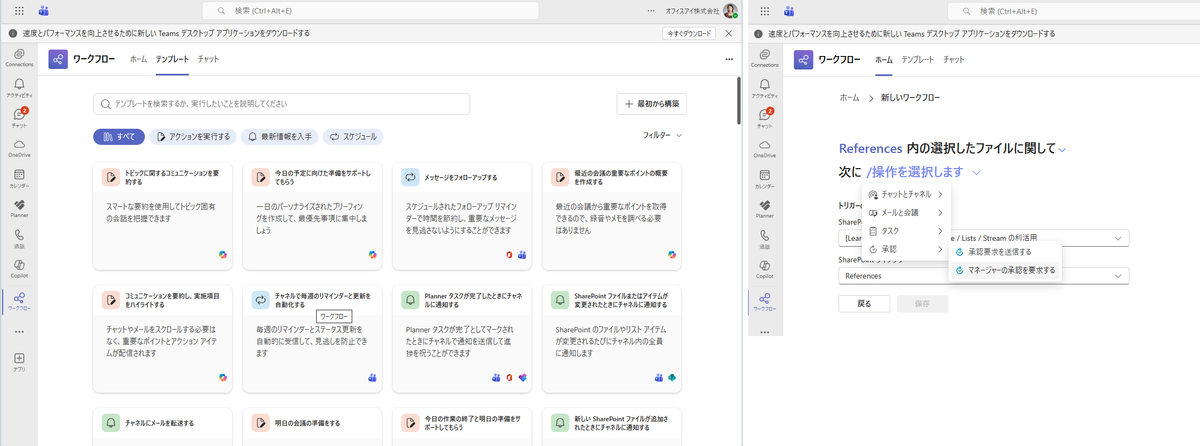The width and height of the screenshot is (1200, 446).
Task: Open Connections icon in the left window's sidebar
Action: pos(19,56)
